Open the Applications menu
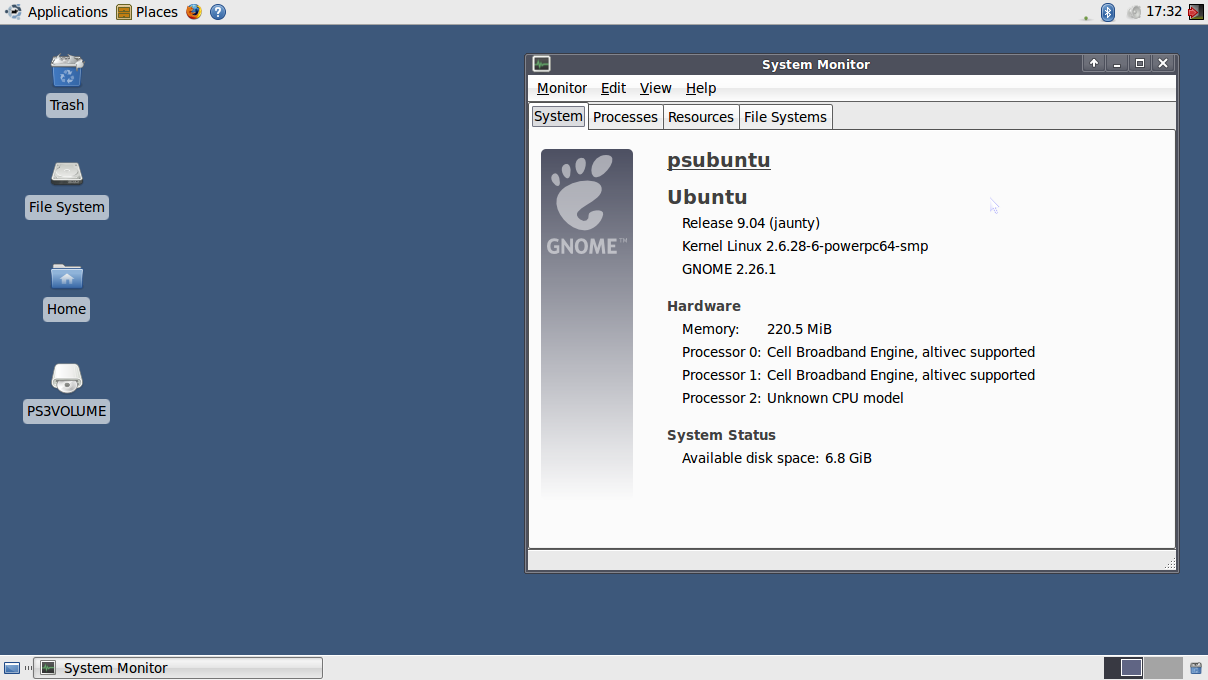Screen dimensions: 1208x680 pyautogui.click(x=57, y=12)
